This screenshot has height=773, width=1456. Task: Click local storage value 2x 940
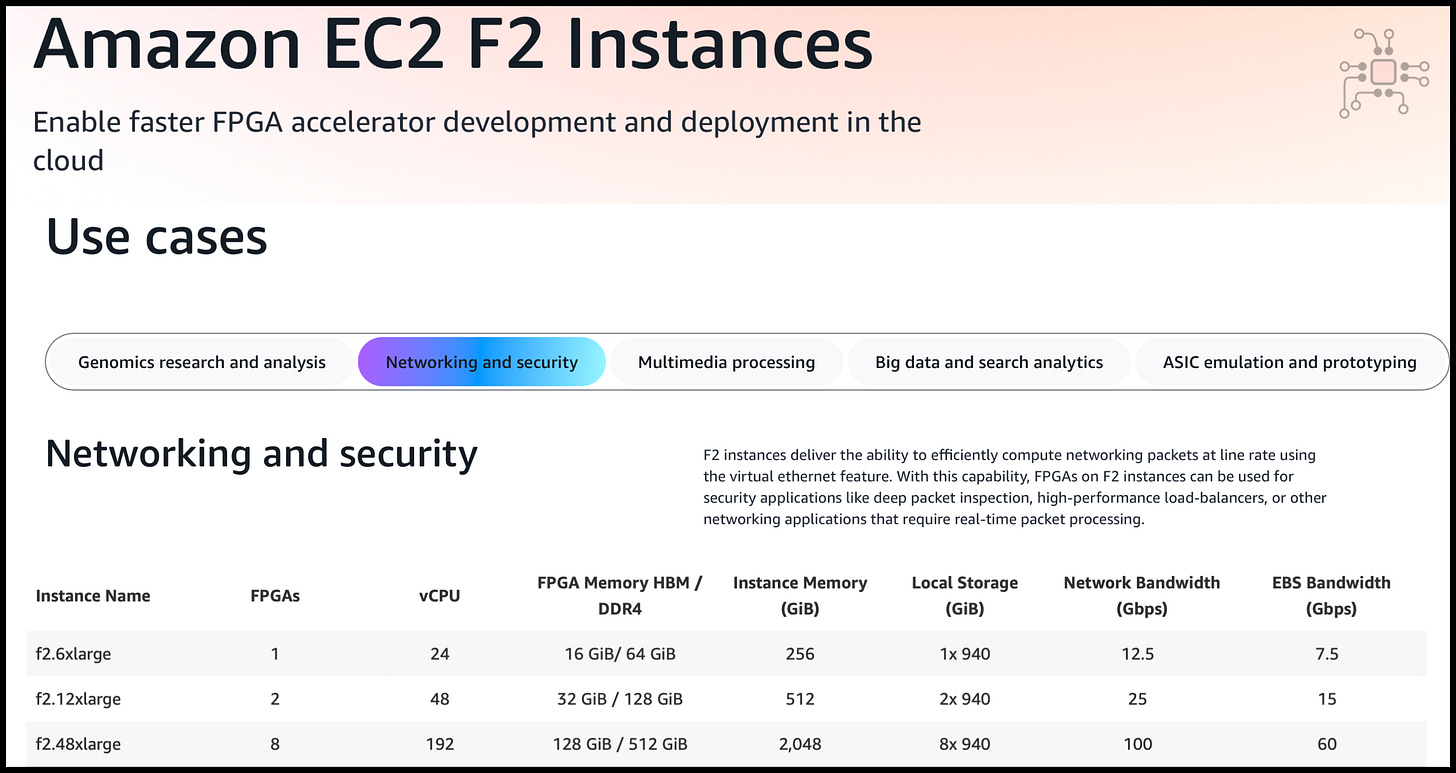coord(965,699)
